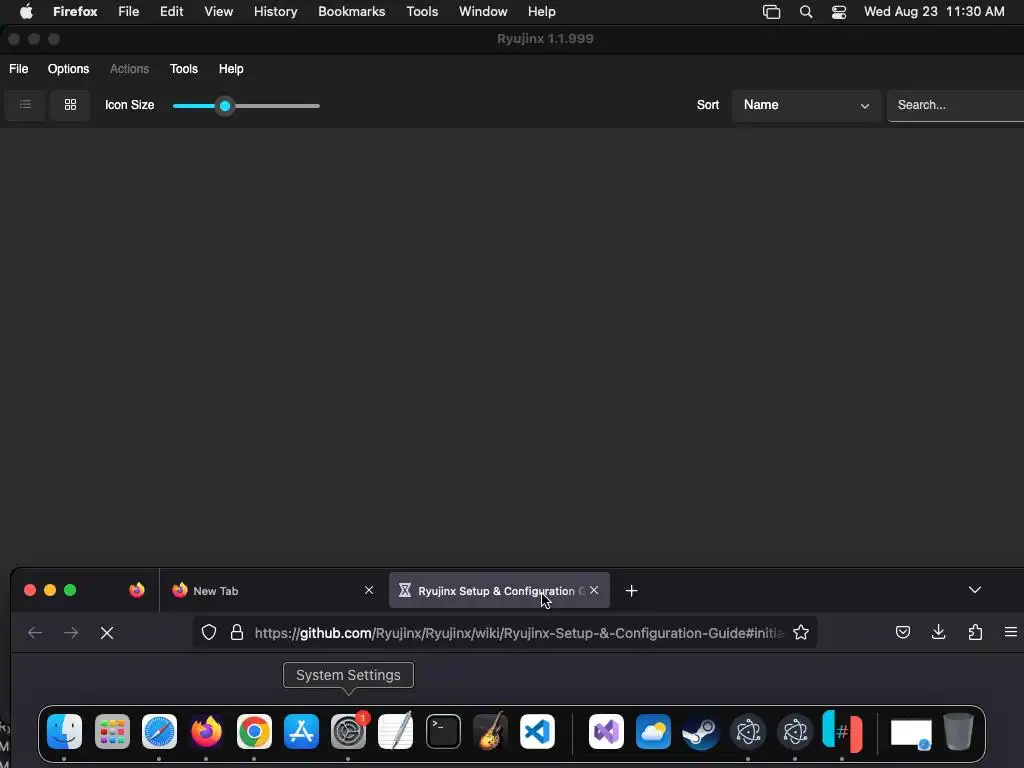Open Spotlight search magnifier

tap(806, 12)
